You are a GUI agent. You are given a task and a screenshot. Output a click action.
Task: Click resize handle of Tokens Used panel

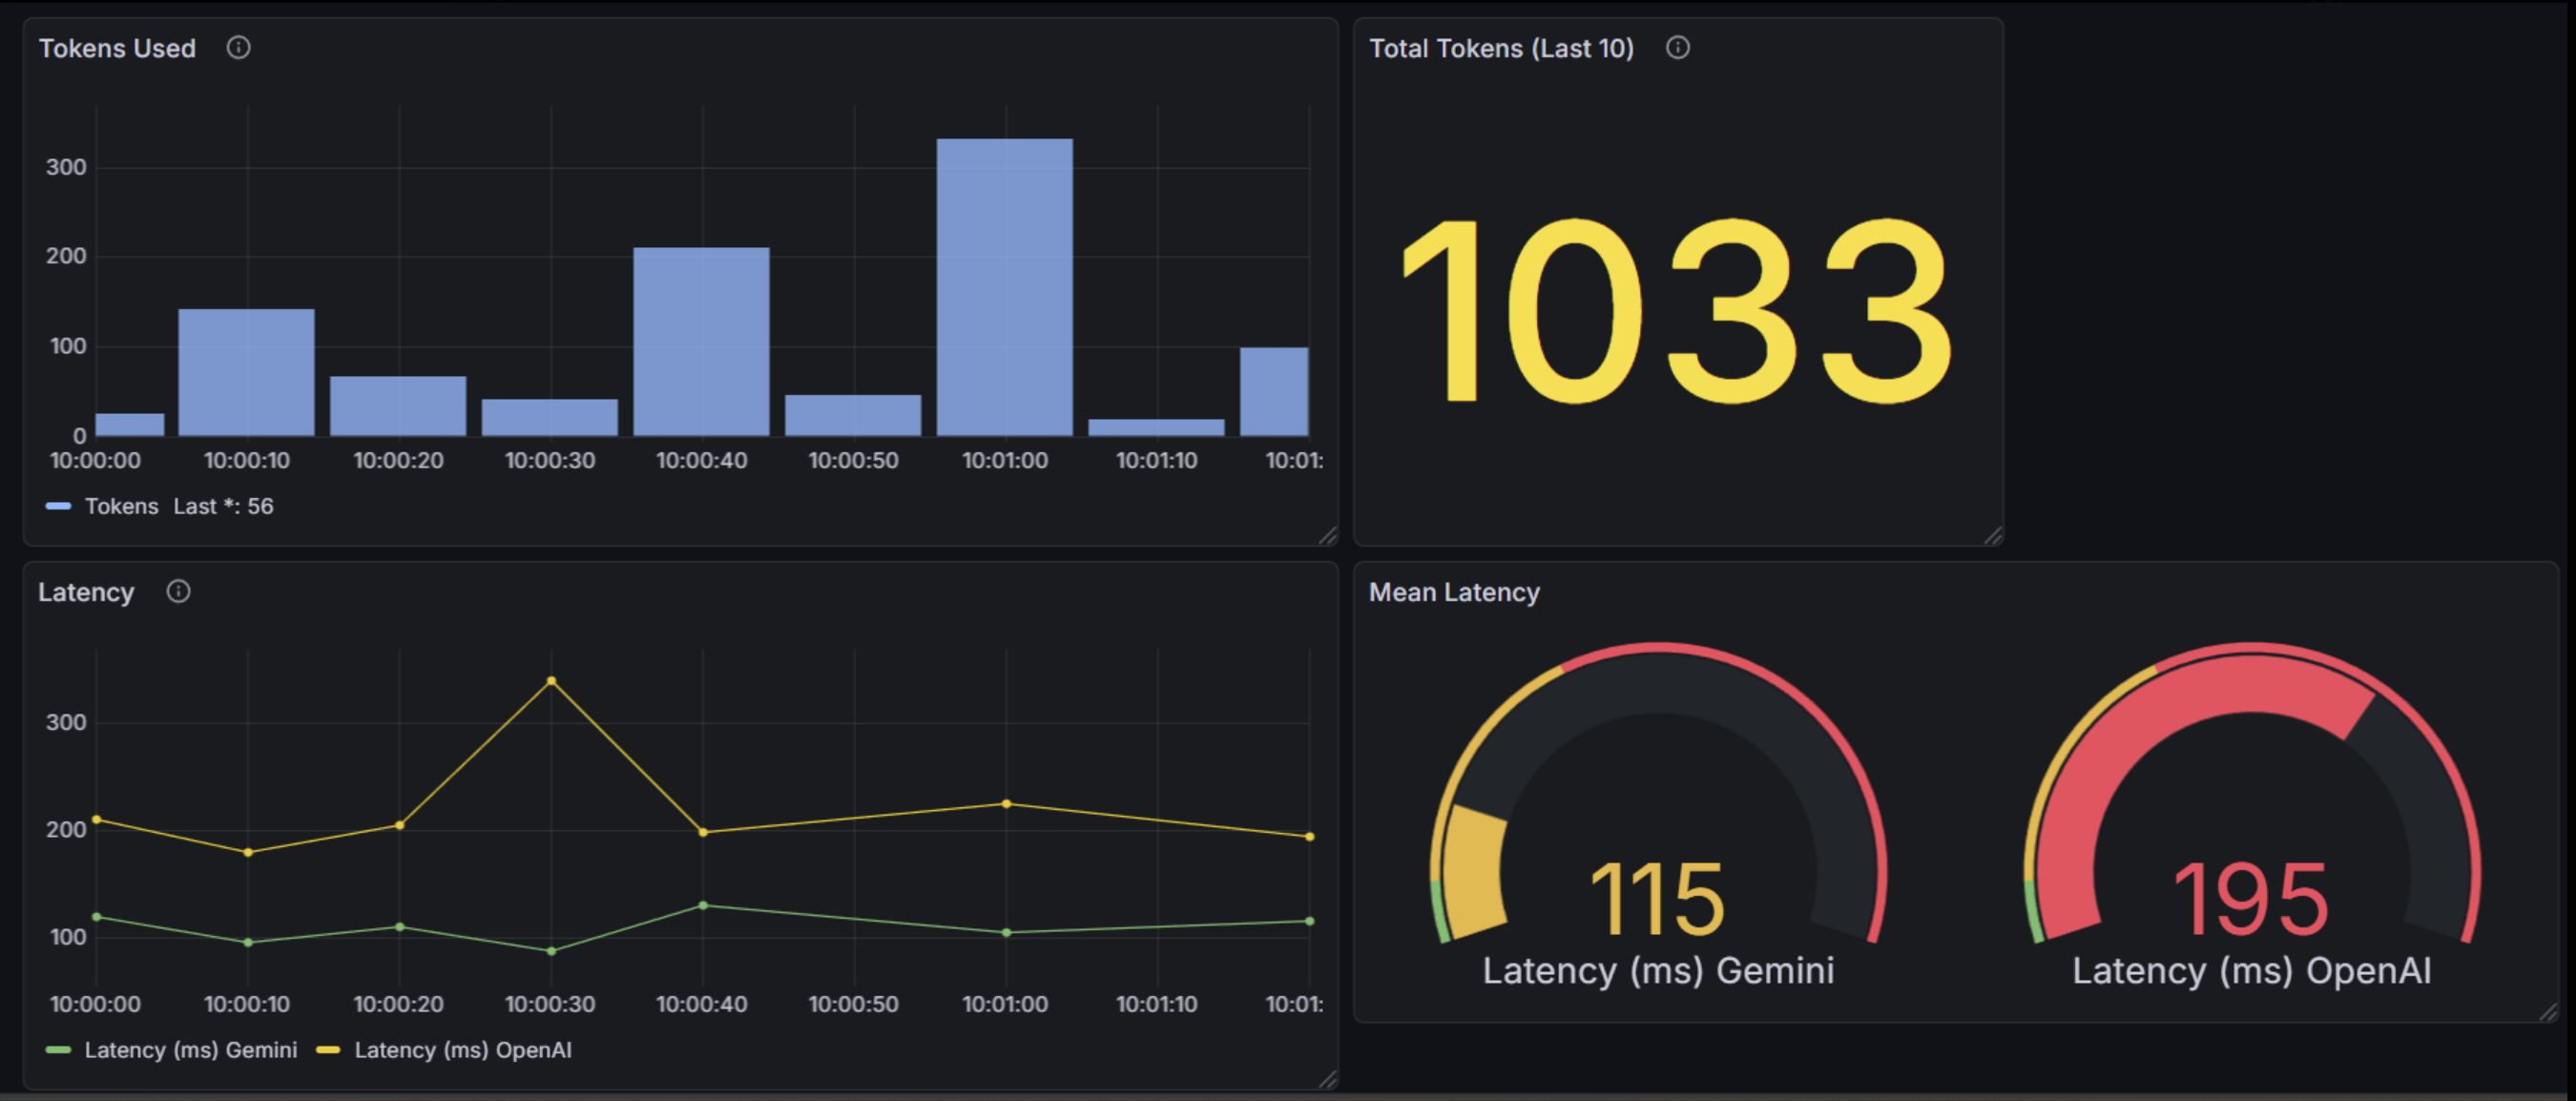click(x=1328, y=536)
